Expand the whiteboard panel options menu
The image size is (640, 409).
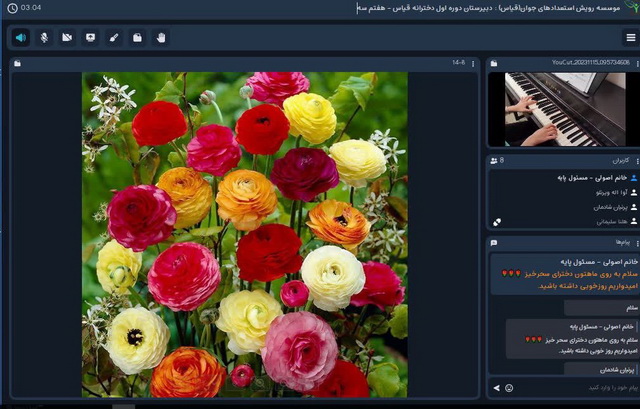click(x=473, y=63)
